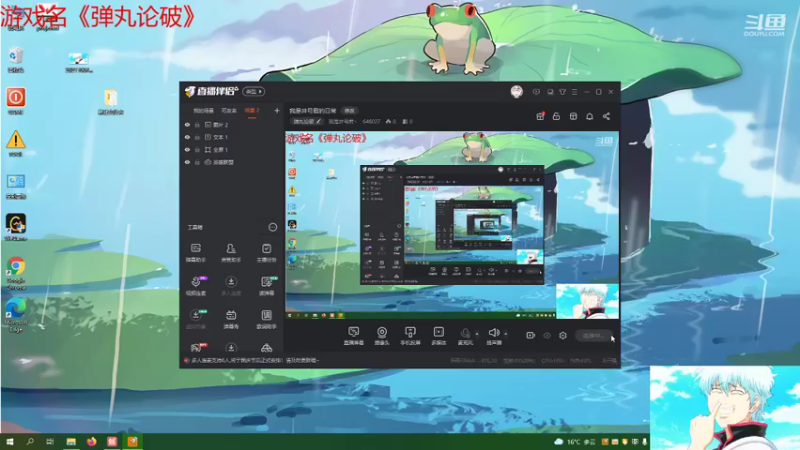The width and height of the screenshot is (800, 450).
Task: Open the 主播任务 streamer tasks tool
Action: point(266,253)
